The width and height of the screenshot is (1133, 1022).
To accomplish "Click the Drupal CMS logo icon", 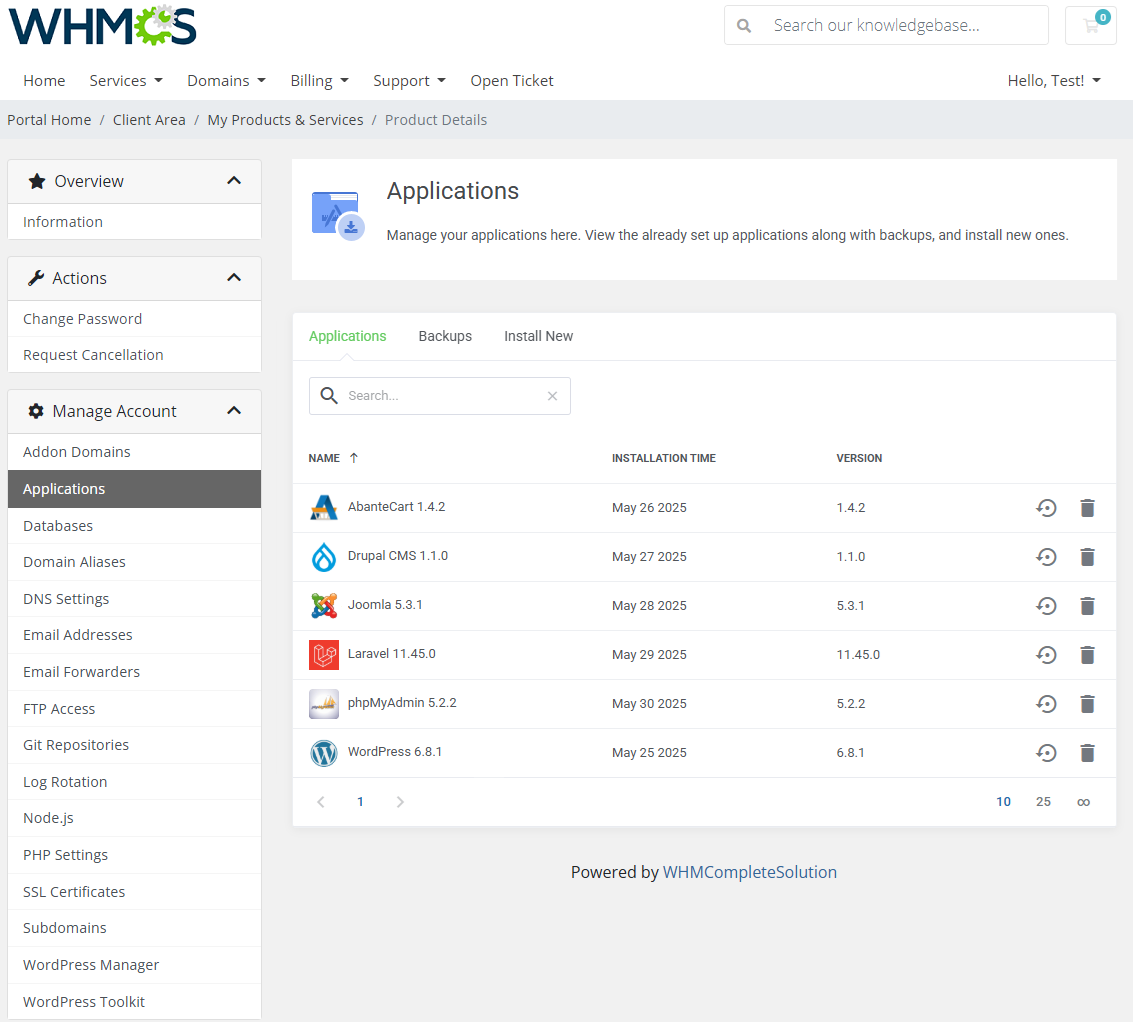I will [324, 557].
